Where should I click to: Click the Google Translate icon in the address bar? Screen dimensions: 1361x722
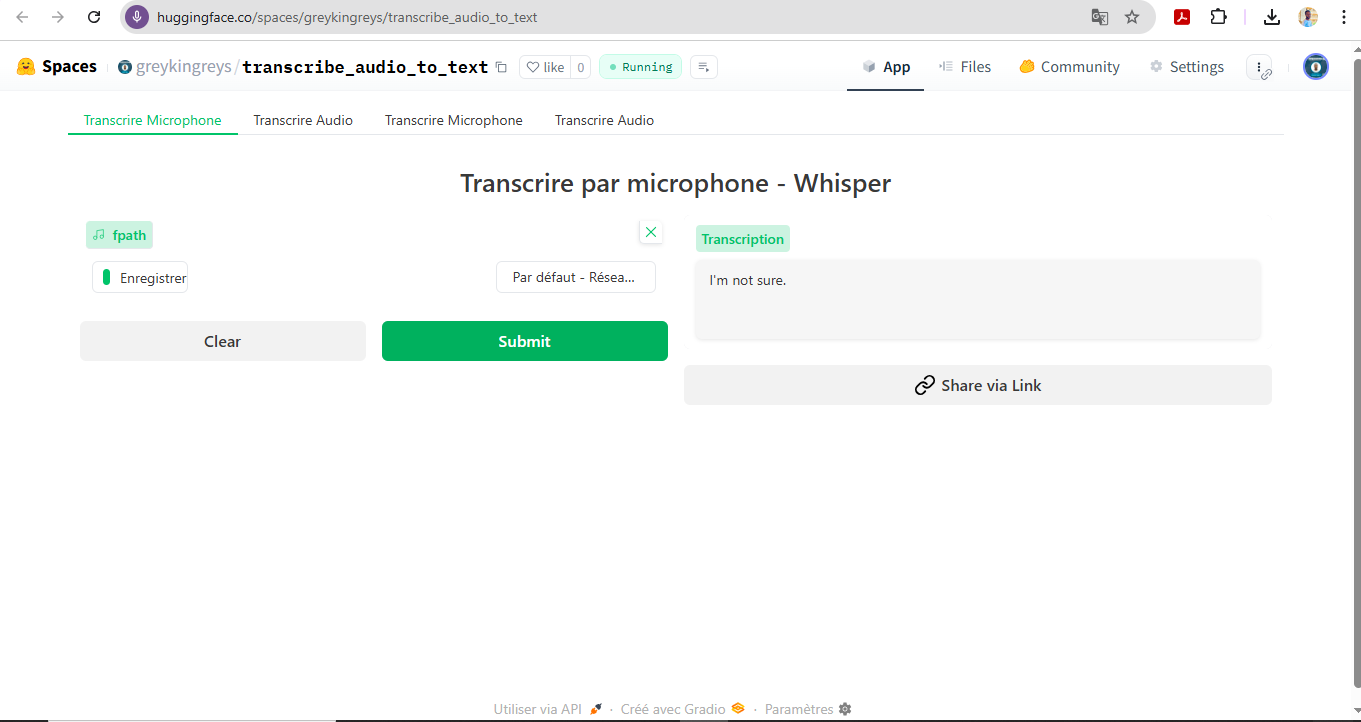coord(1100,17)
